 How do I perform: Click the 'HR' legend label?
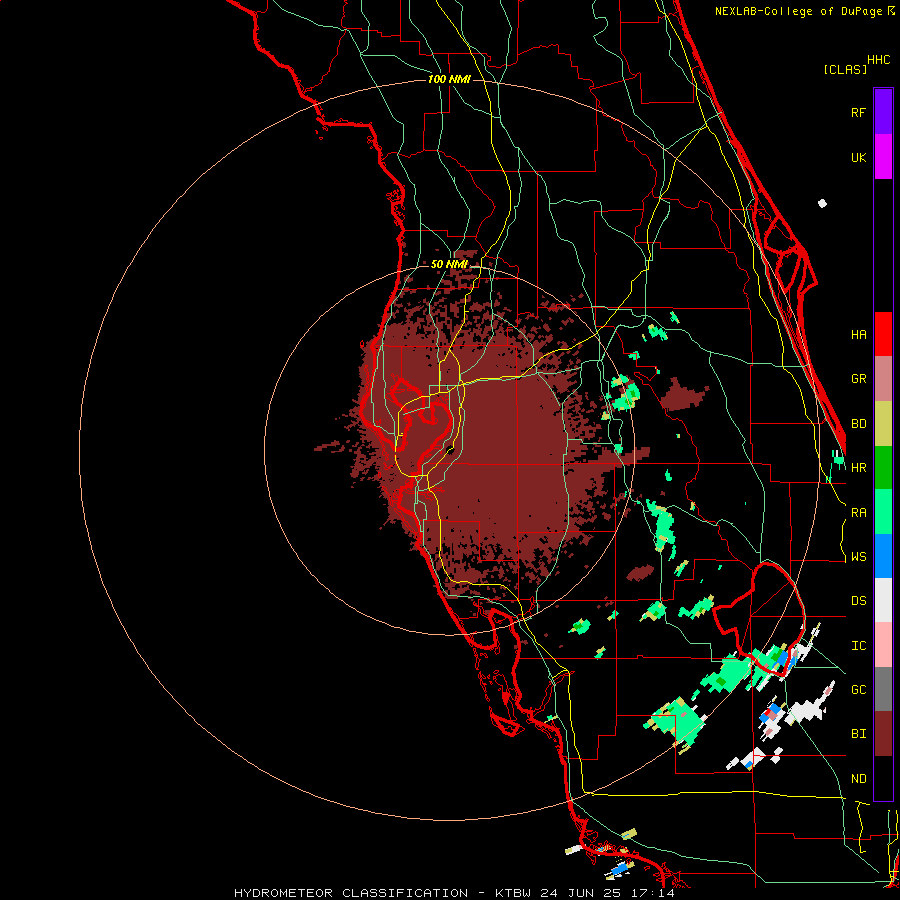click(859, 468)
